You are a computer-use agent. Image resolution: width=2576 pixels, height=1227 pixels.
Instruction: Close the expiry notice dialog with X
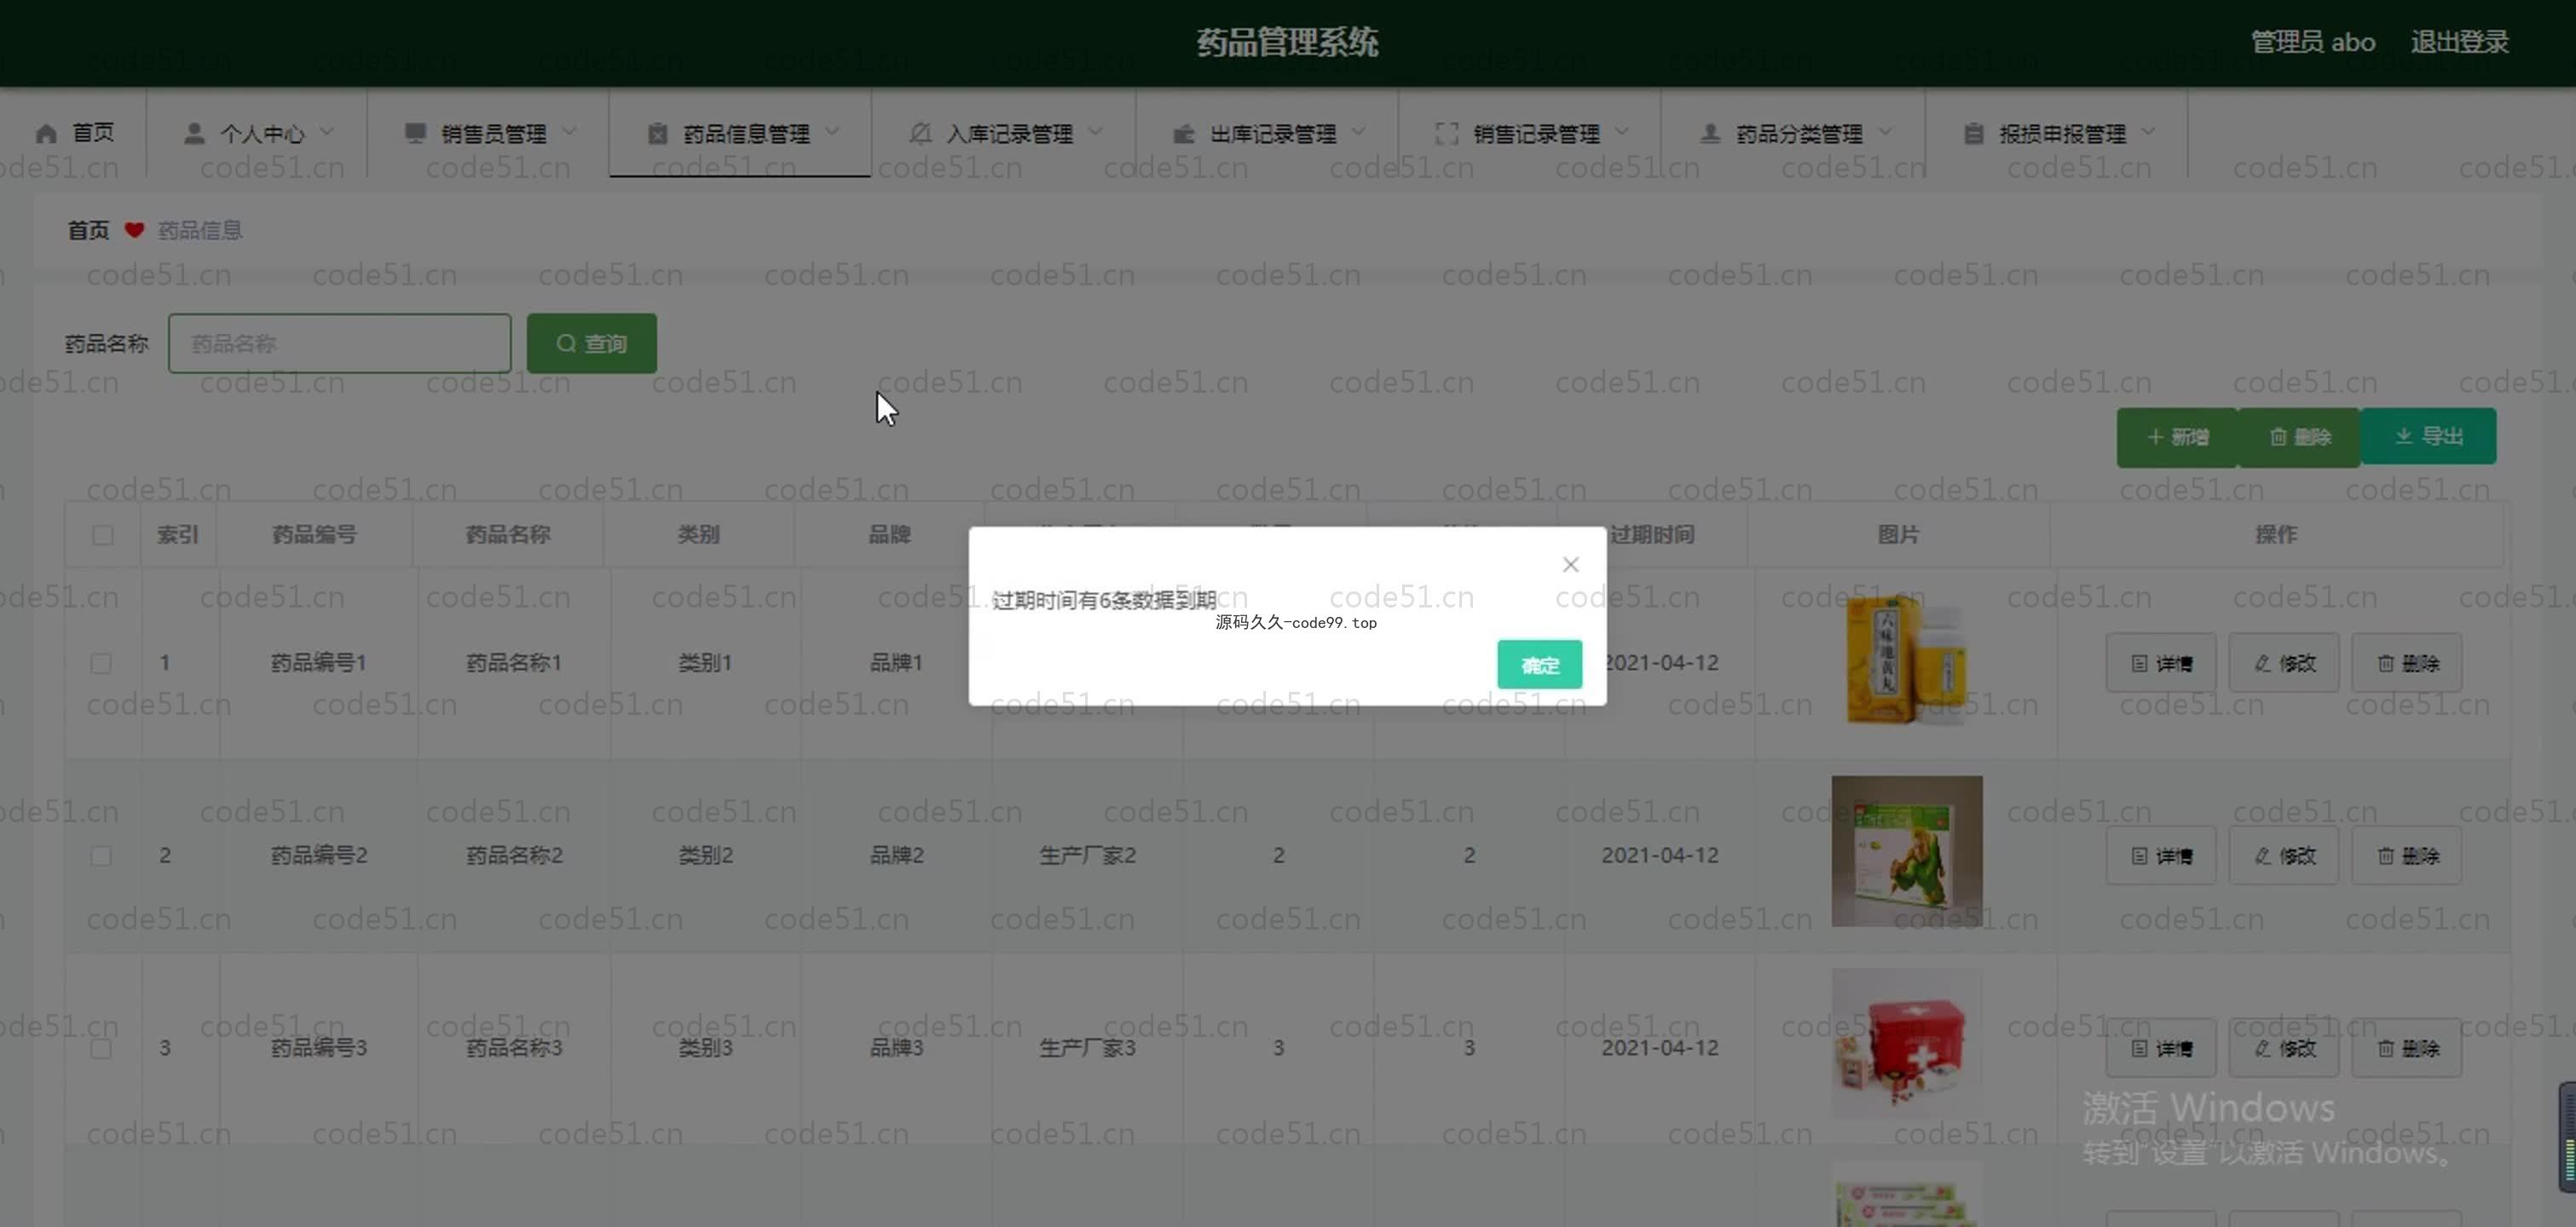coord(1570,565)
